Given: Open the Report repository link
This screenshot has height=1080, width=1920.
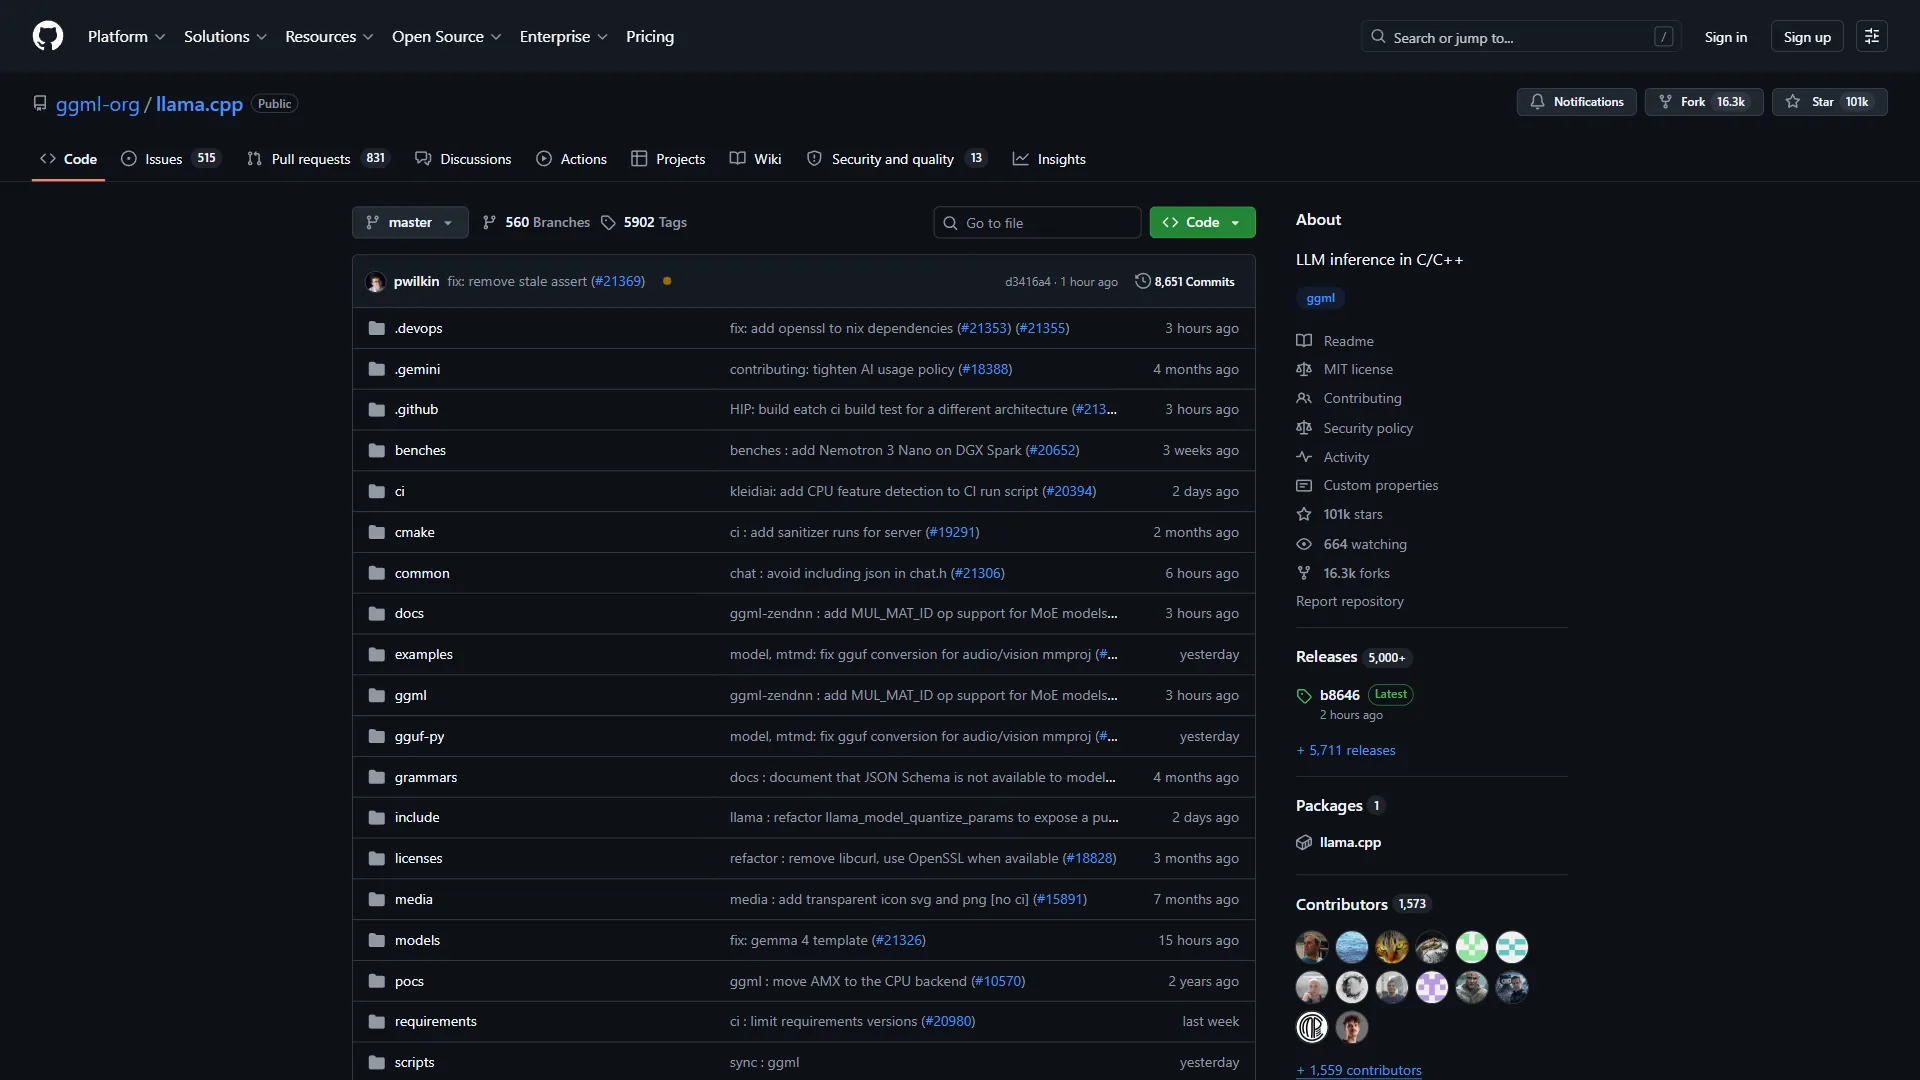Looking at the screenshot, I should pos(1350,601).
